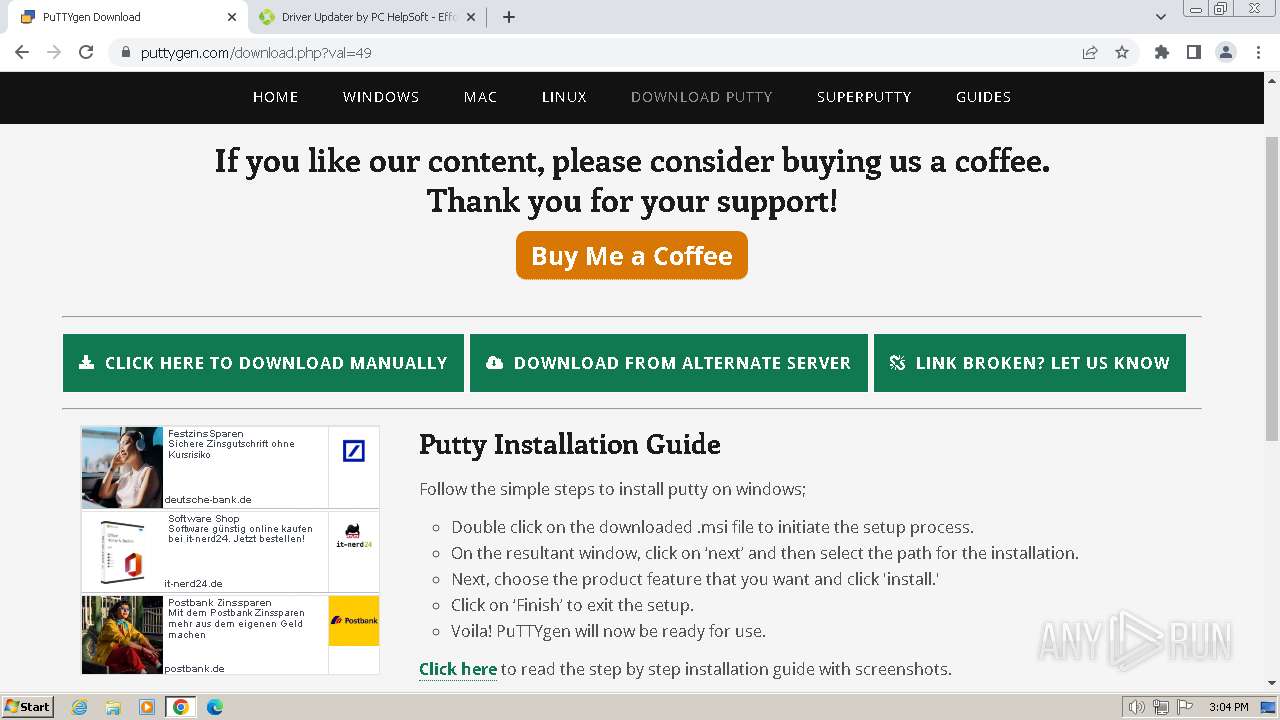Click Here To Download Manually button
1280x720 pixels.
(263, 363)
